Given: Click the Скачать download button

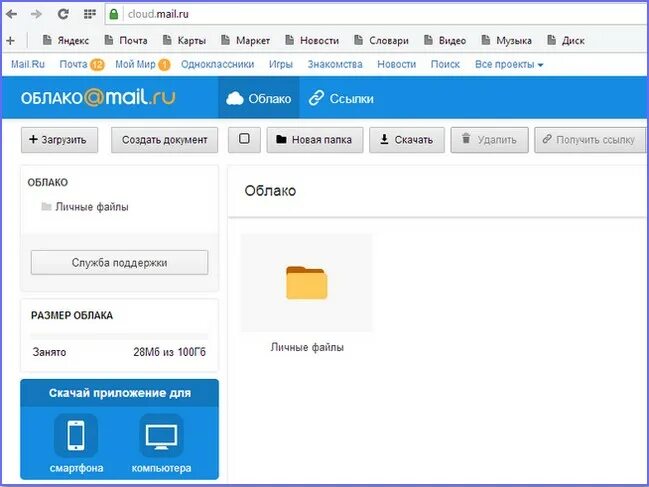Looking at the screenshot, I should (x=407, y=140).
